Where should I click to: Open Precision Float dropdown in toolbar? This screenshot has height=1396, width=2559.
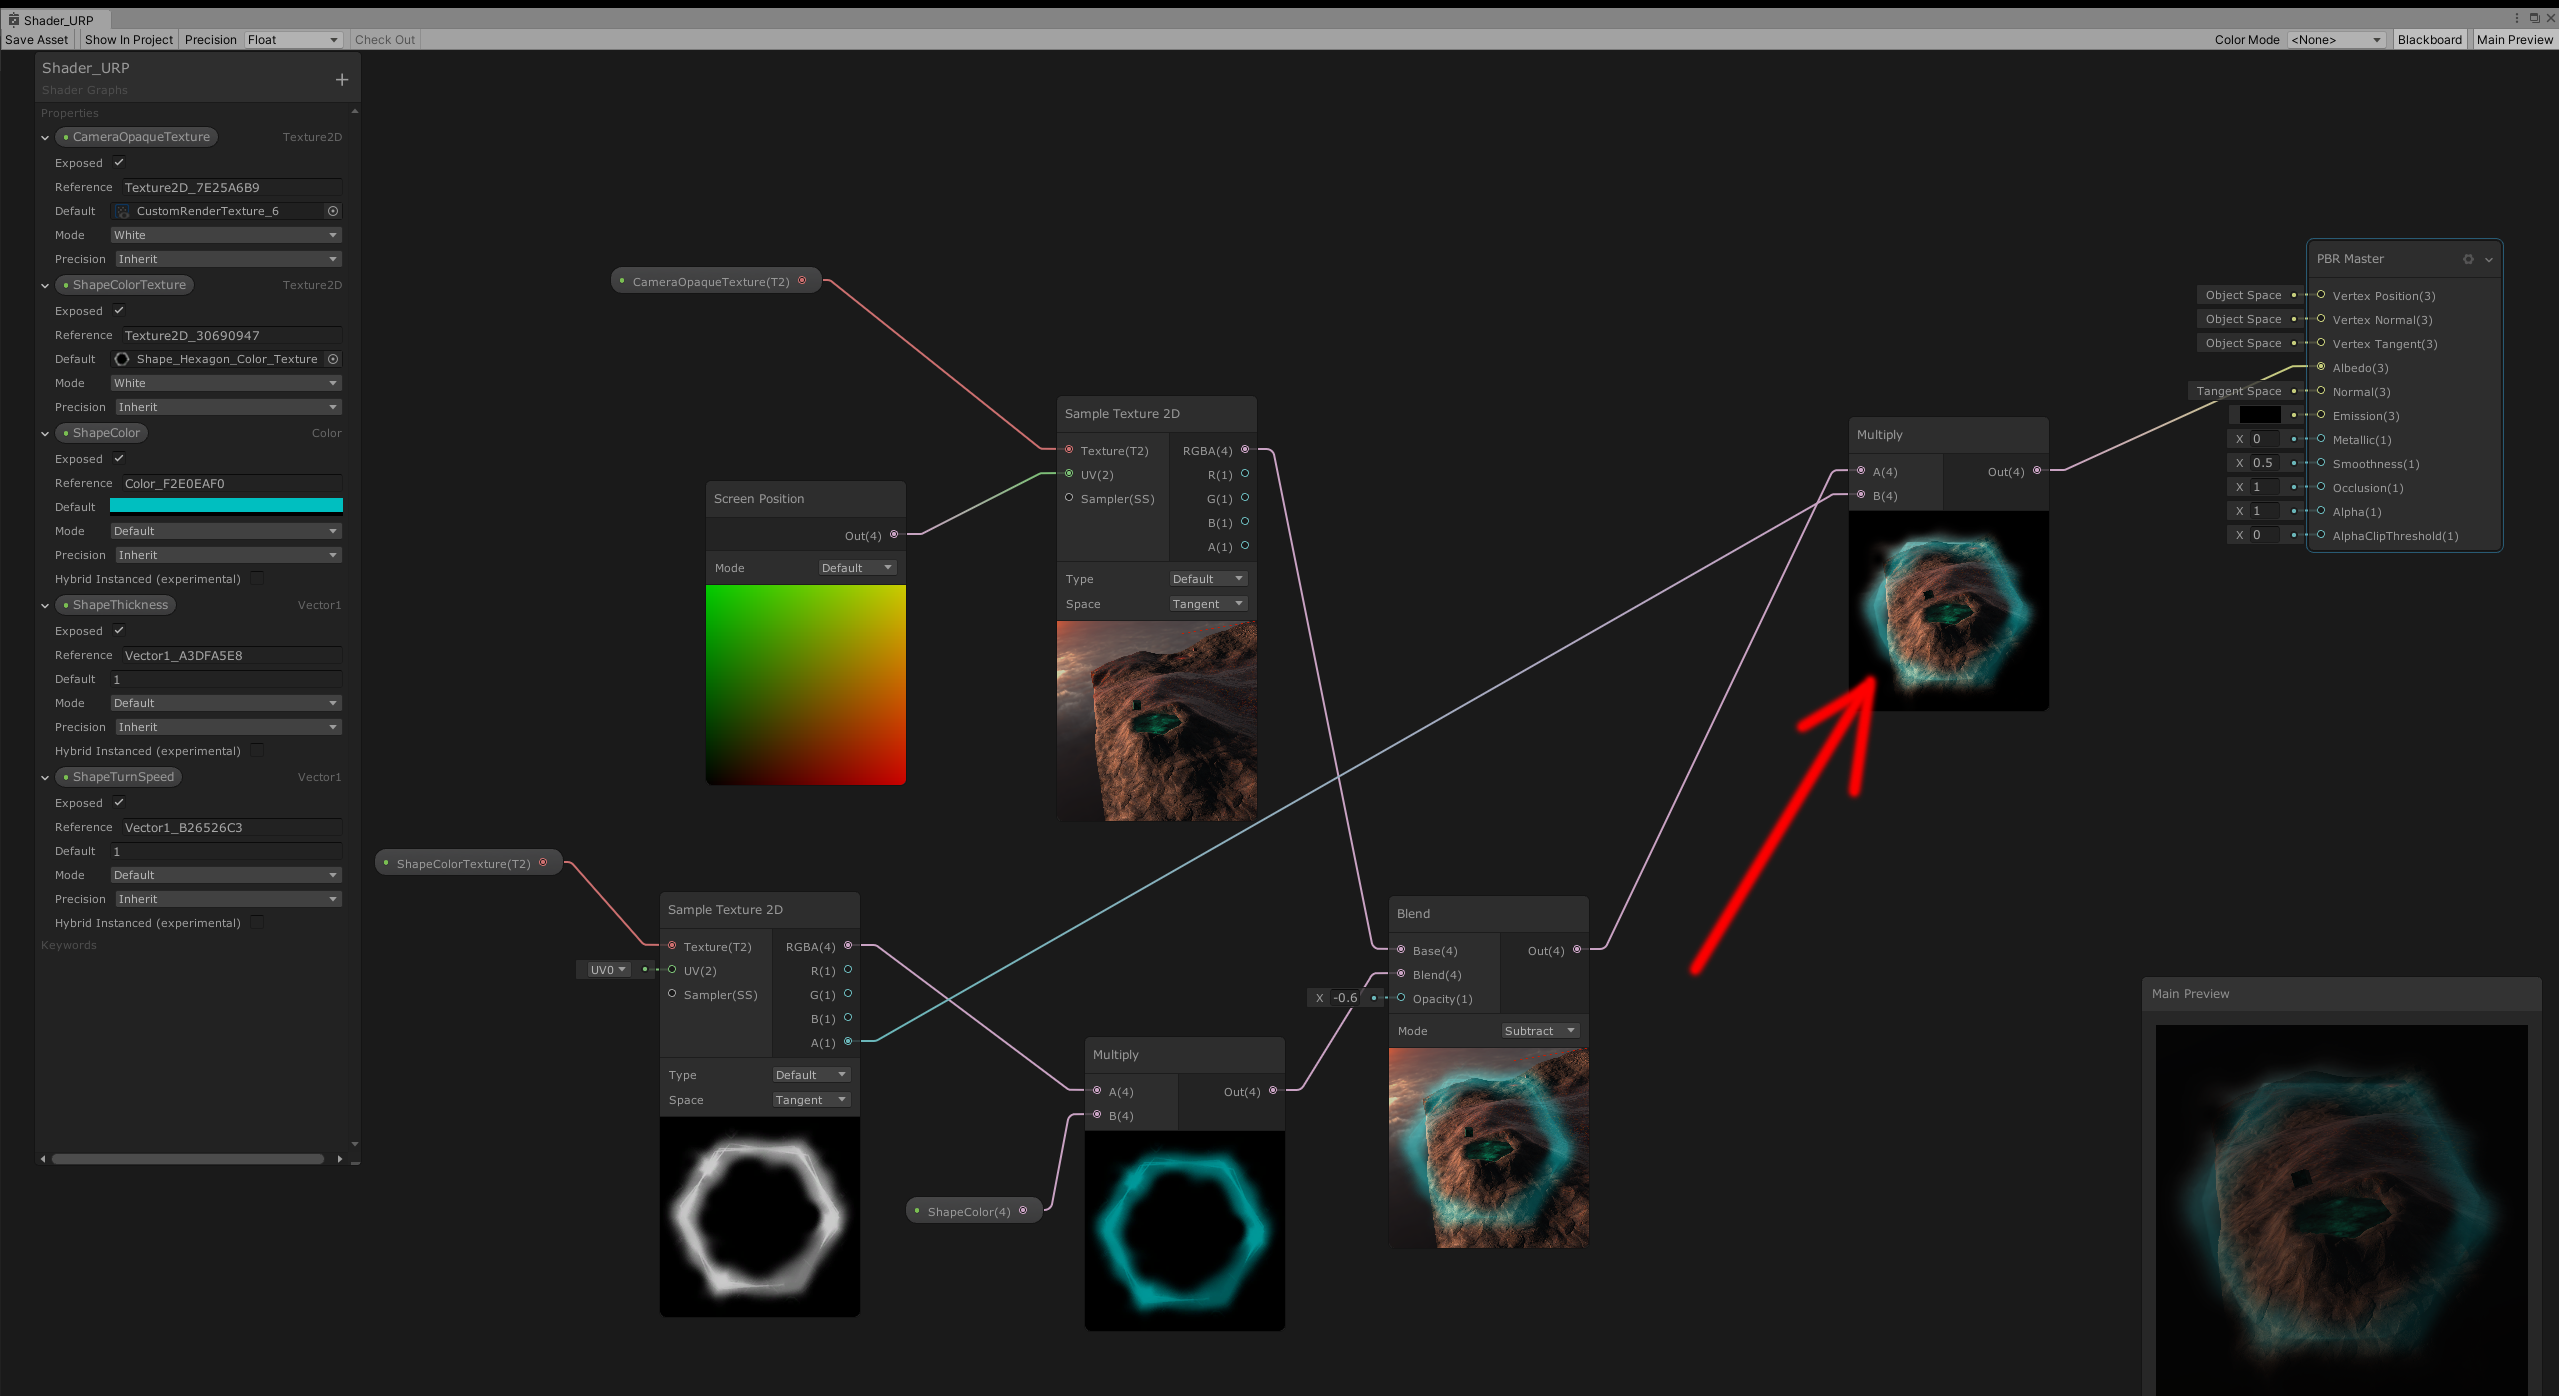coord(293,40)
